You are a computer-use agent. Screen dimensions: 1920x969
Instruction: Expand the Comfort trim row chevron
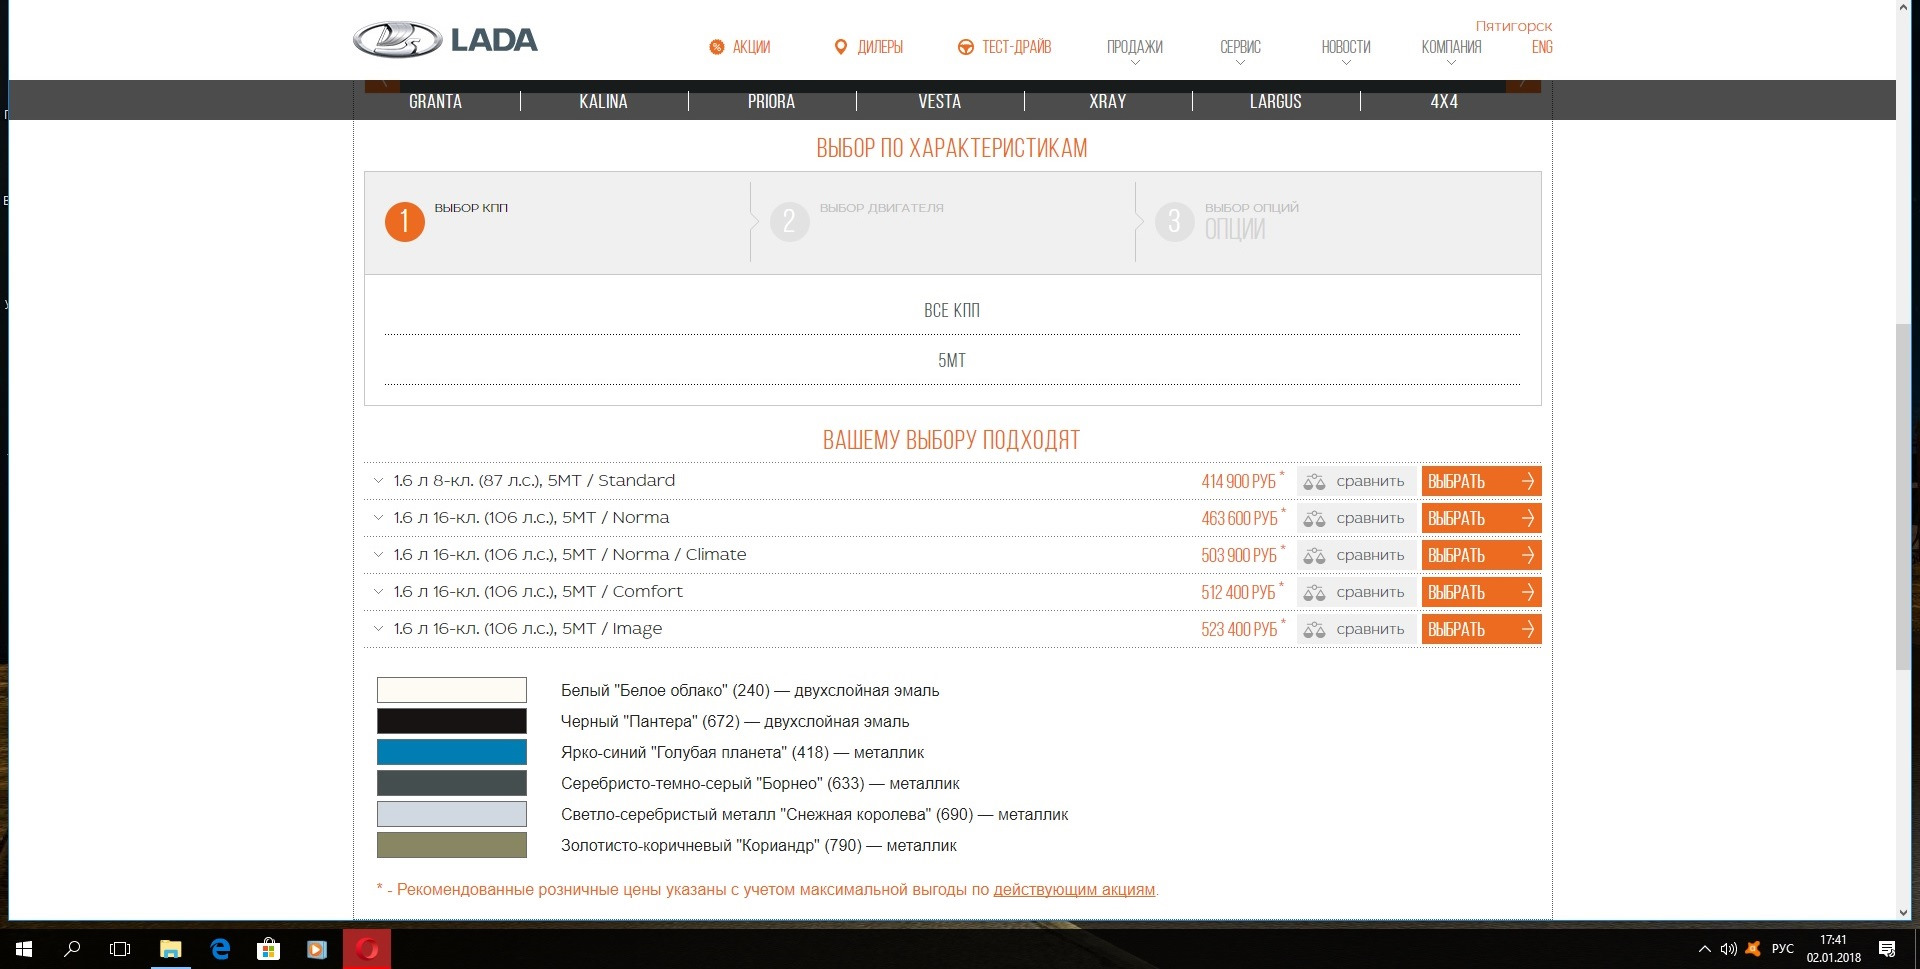coord(378,592)
